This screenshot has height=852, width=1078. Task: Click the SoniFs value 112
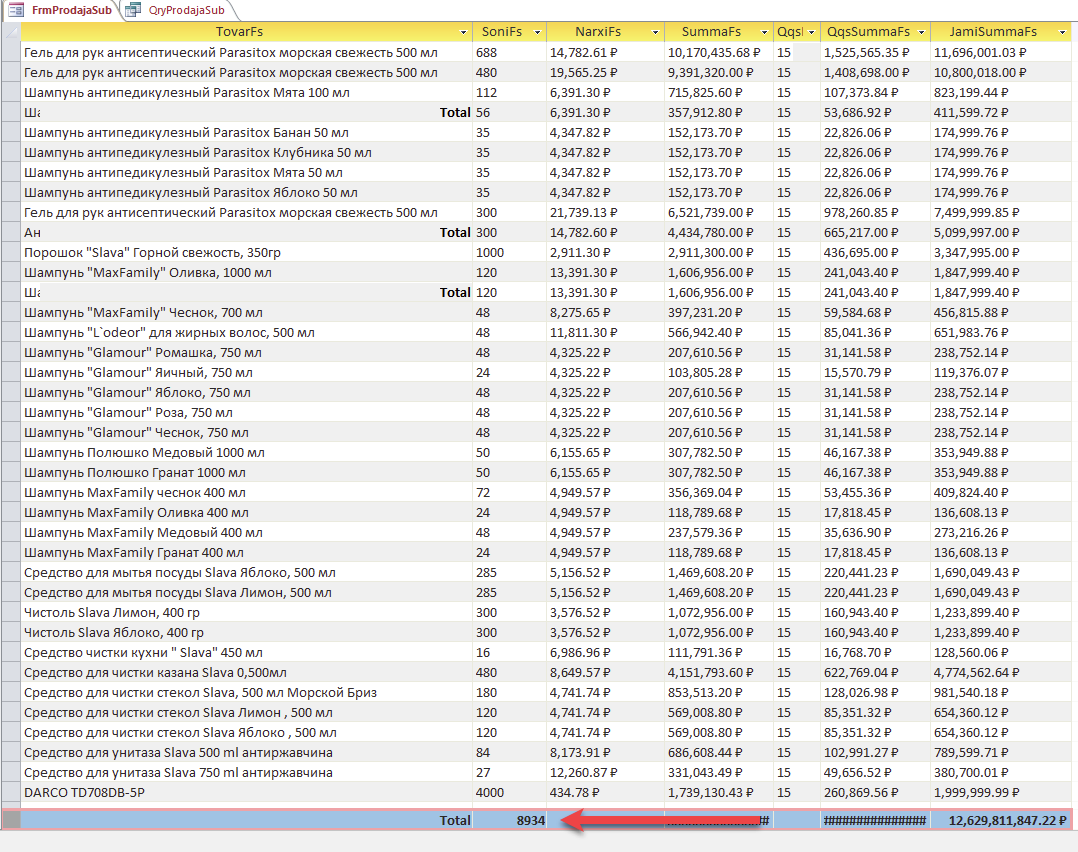pyautogui.click(x=486, y=92)
